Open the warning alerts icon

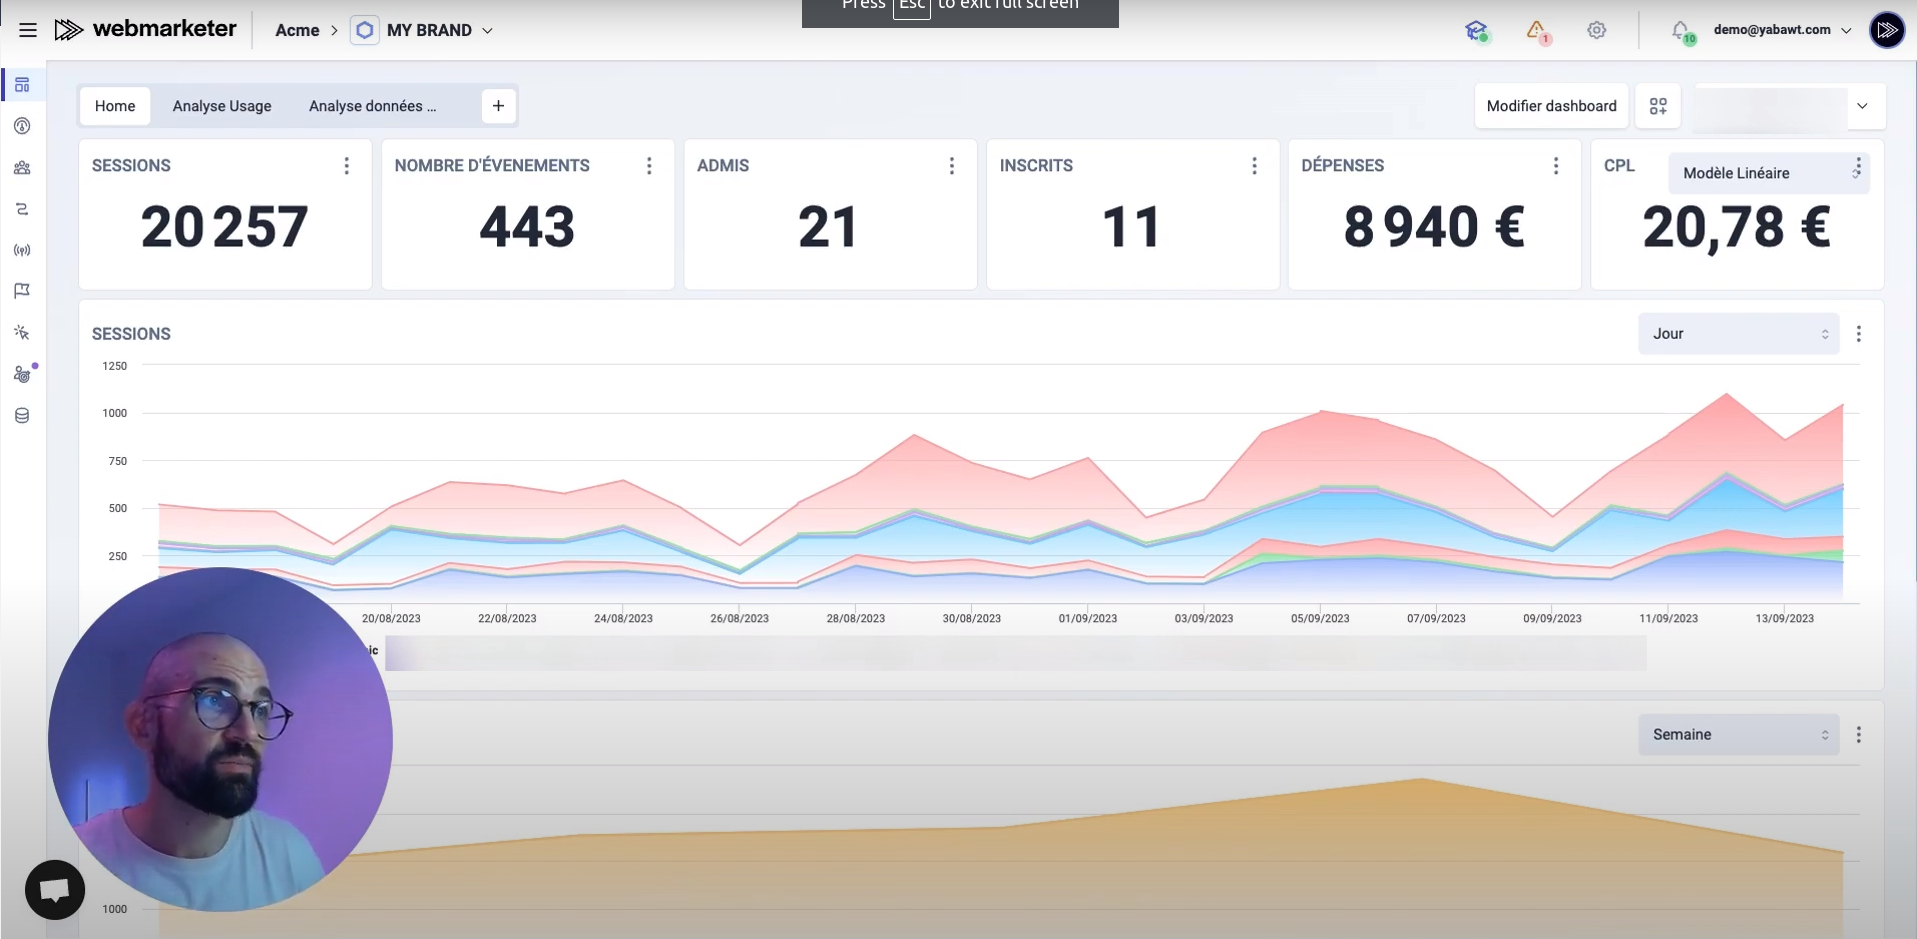coord(1536,31)
